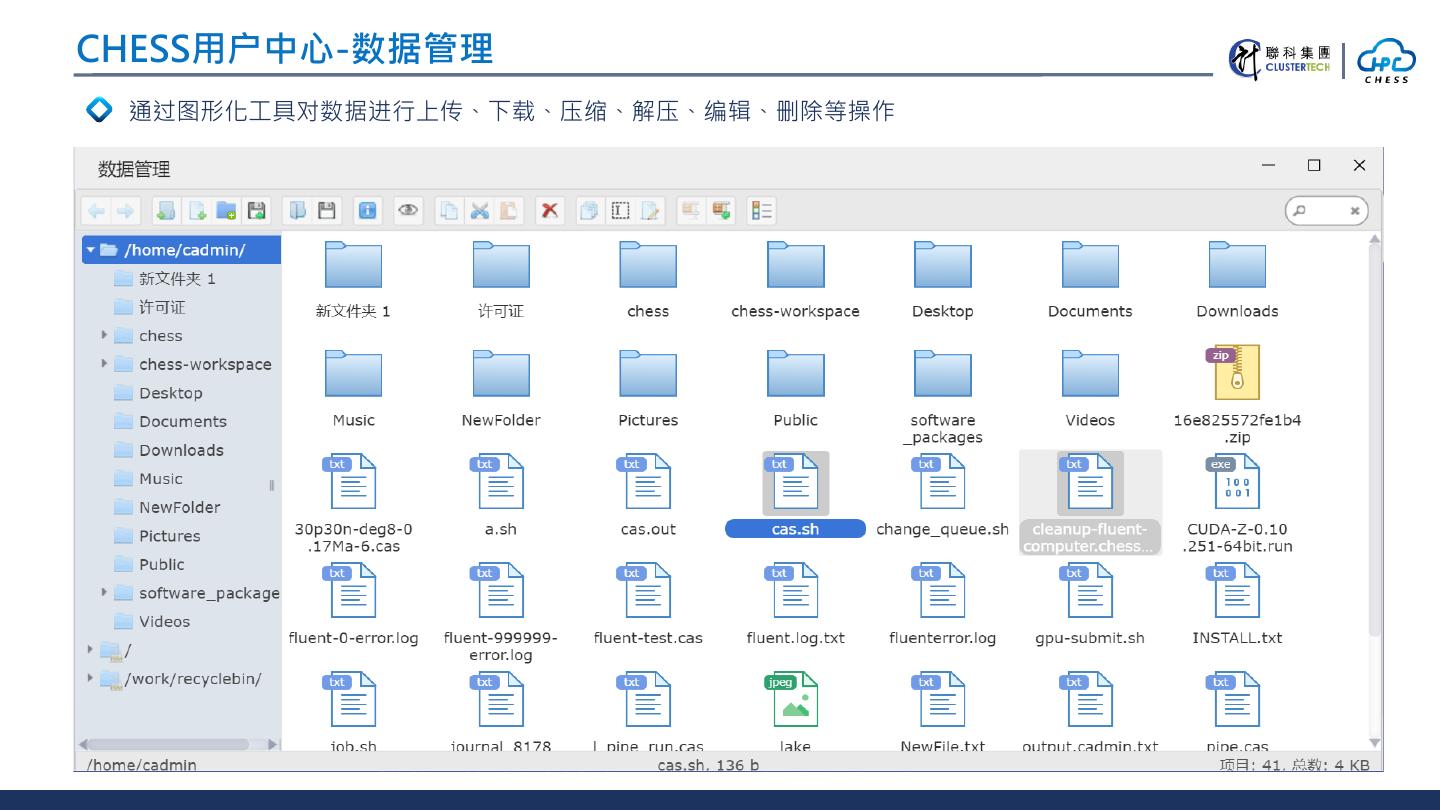Expand the chess-workspace tree folder
This screenshot has height=810, width=1440.
click(105, 364)
